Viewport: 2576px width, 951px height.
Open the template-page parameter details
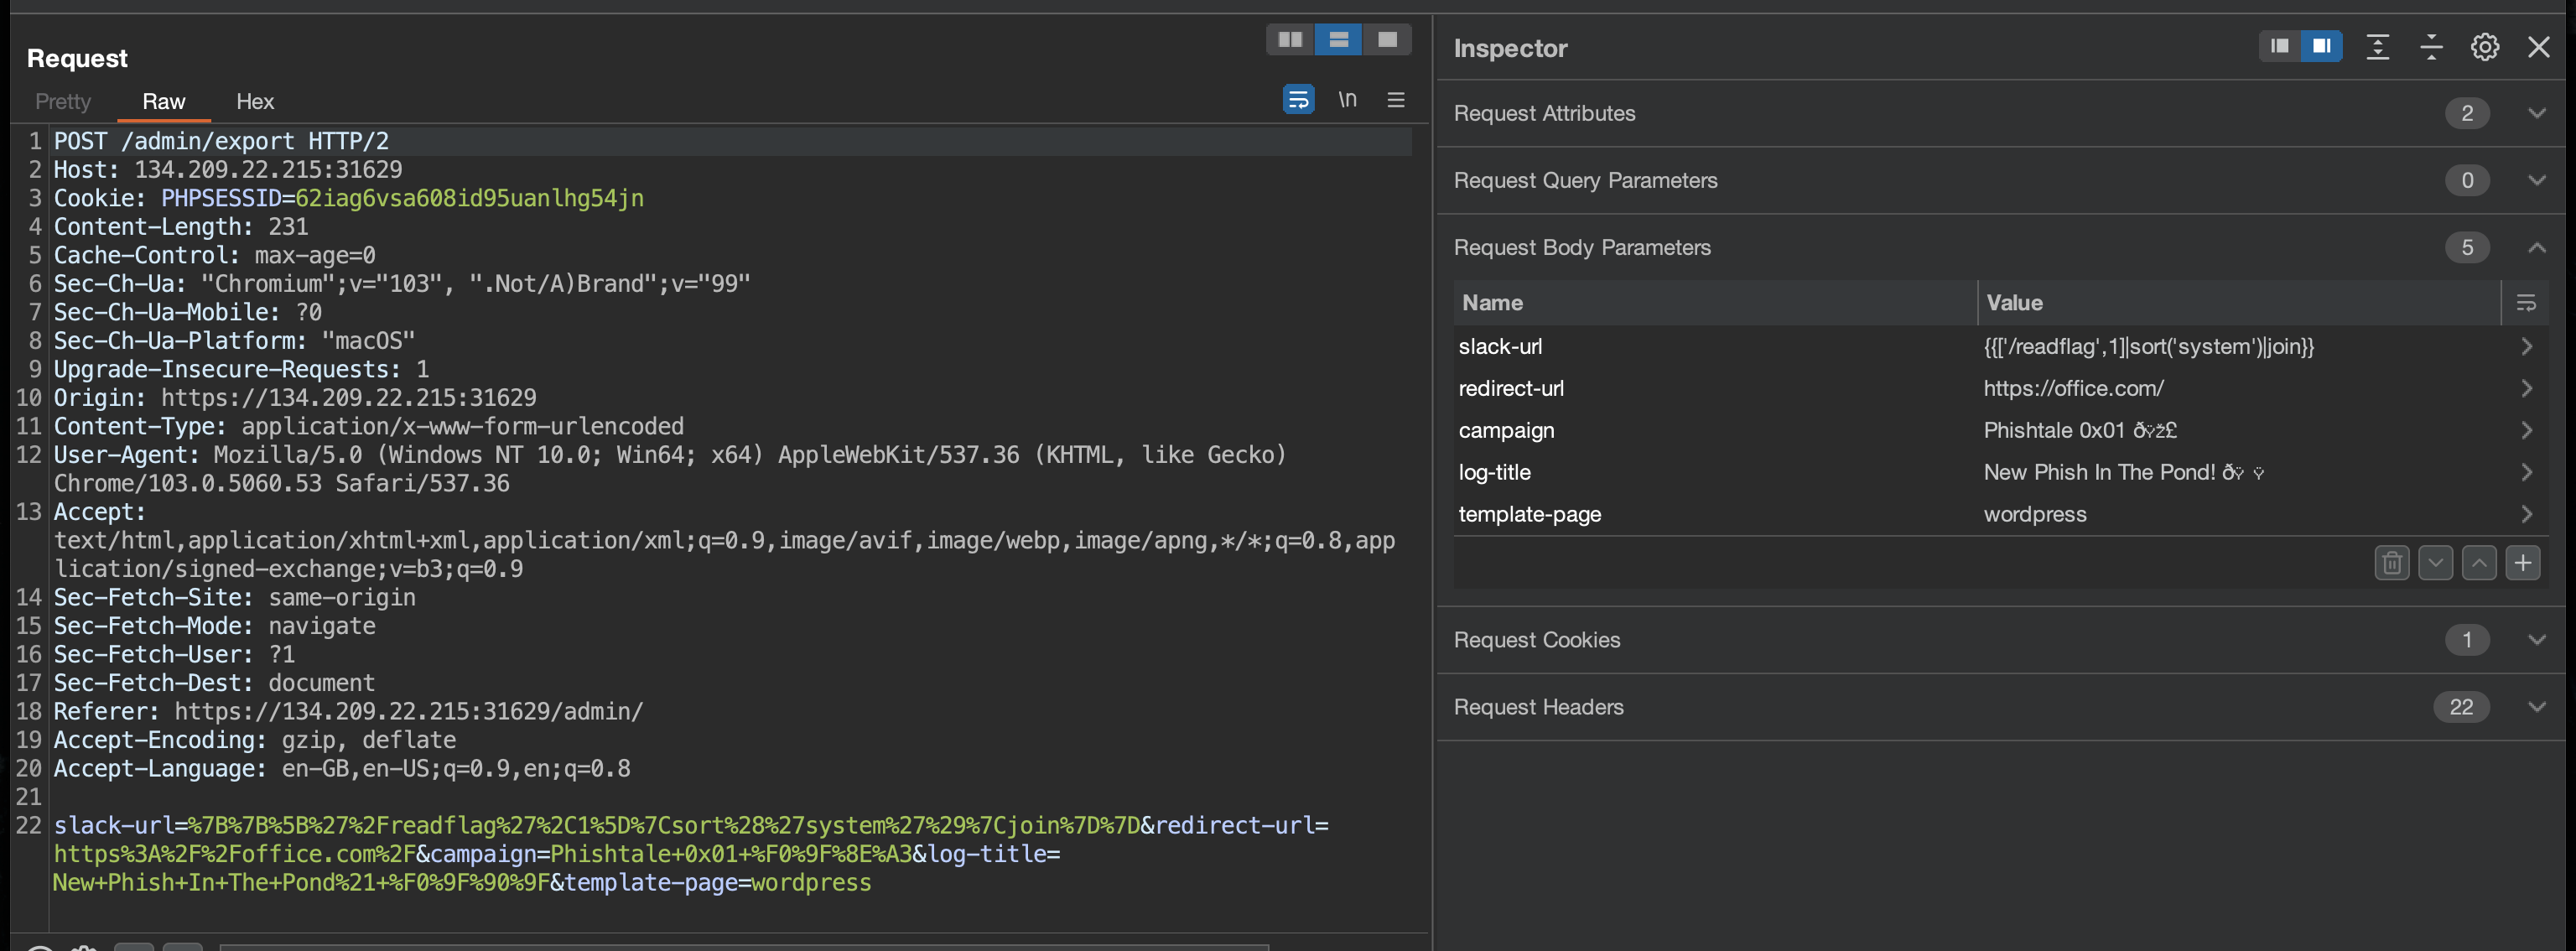[2526, 514]
